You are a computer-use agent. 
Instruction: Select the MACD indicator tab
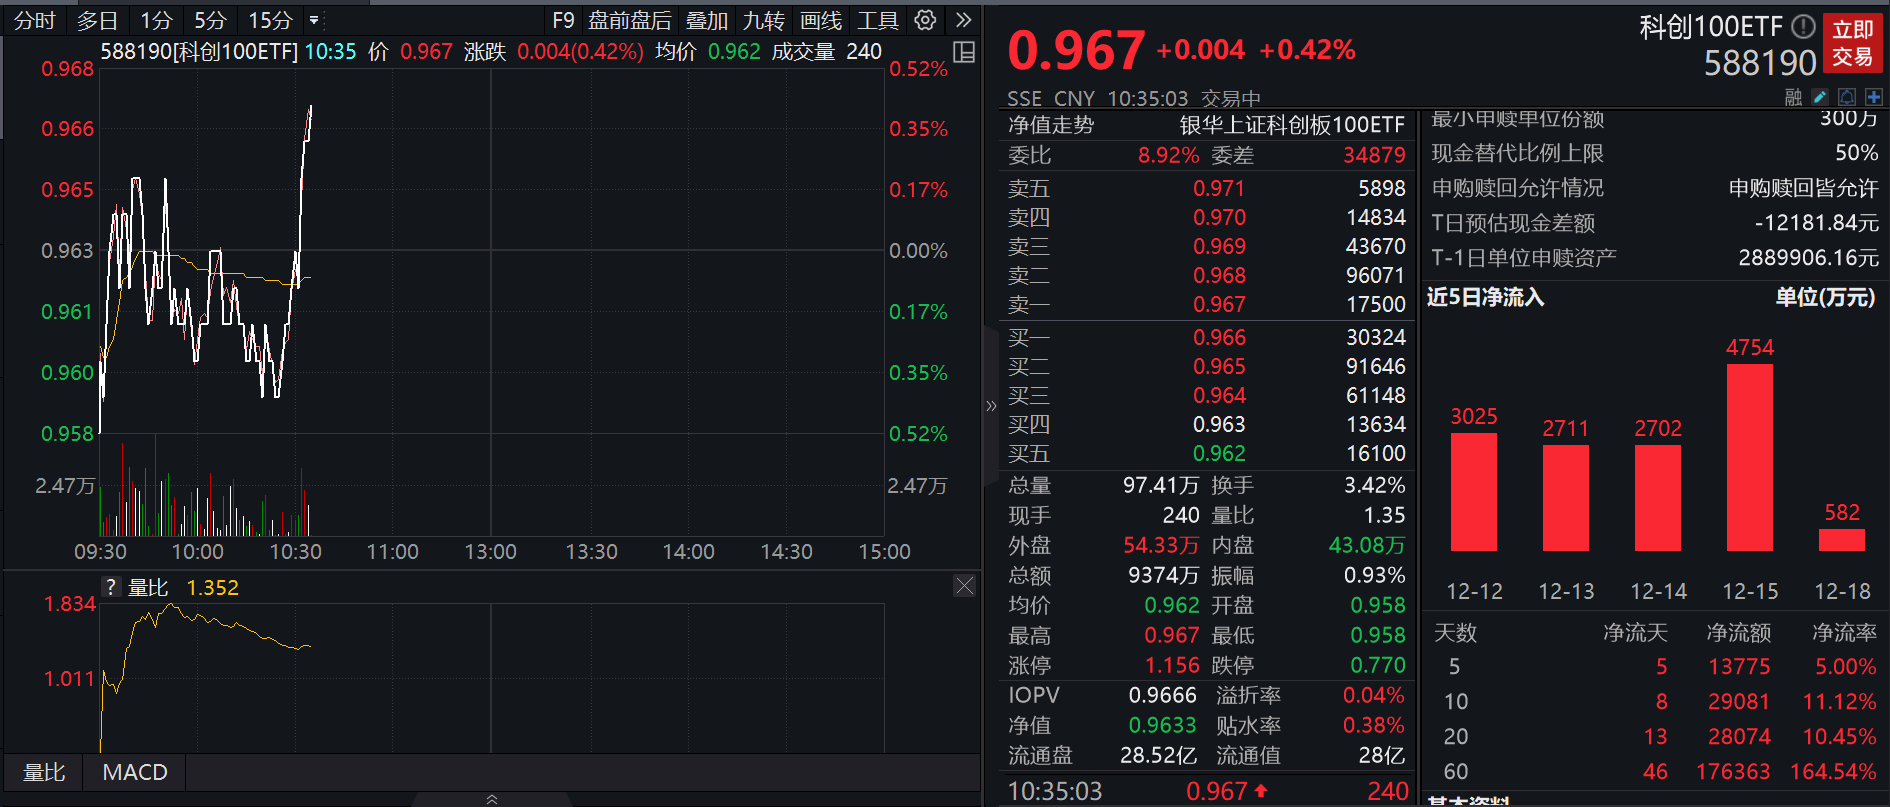pyautogui.click(x=135, y=772)
